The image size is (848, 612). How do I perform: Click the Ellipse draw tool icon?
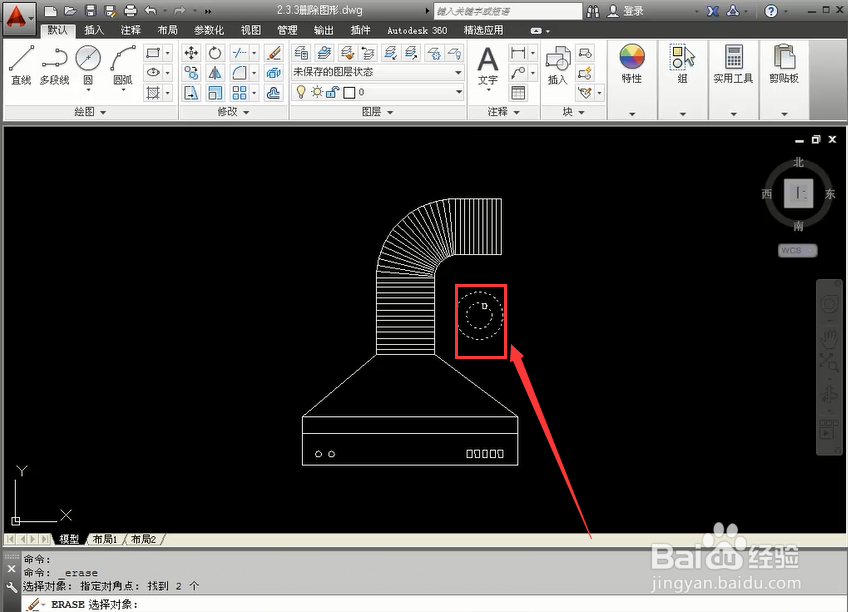tap(153, 72)
